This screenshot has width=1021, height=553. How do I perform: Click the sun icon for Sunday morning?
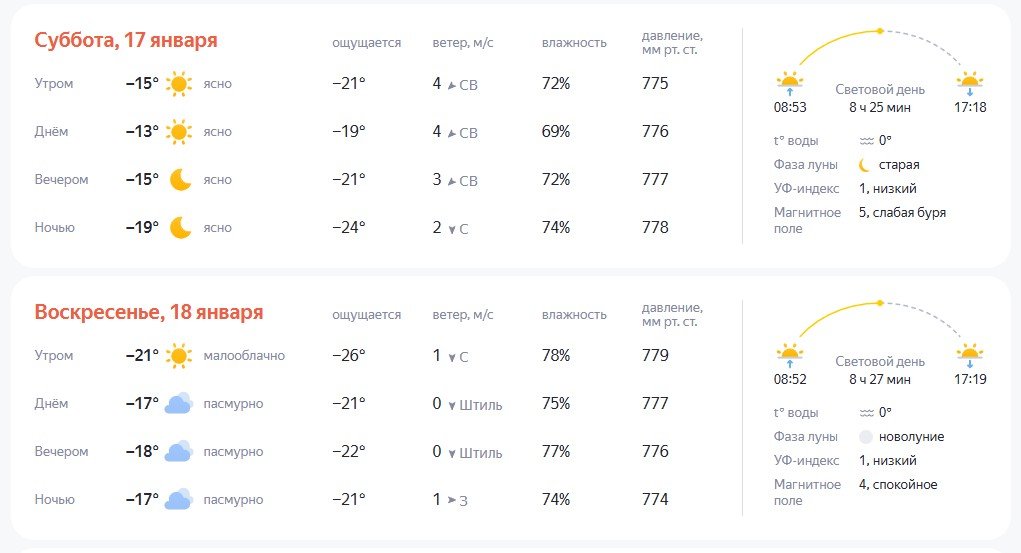coord(179,356)
